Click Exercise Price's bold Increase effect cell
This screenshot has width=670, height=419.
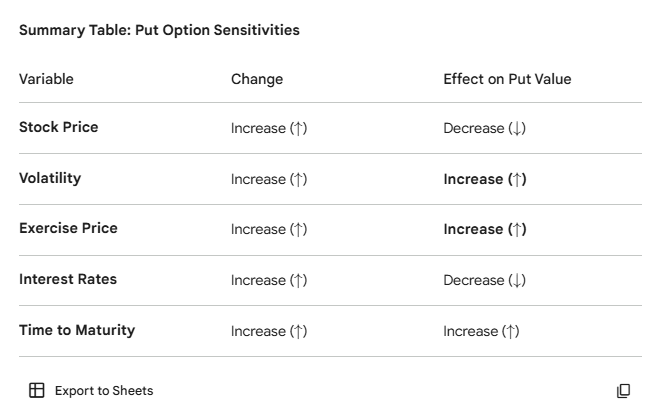click(485, 229)
